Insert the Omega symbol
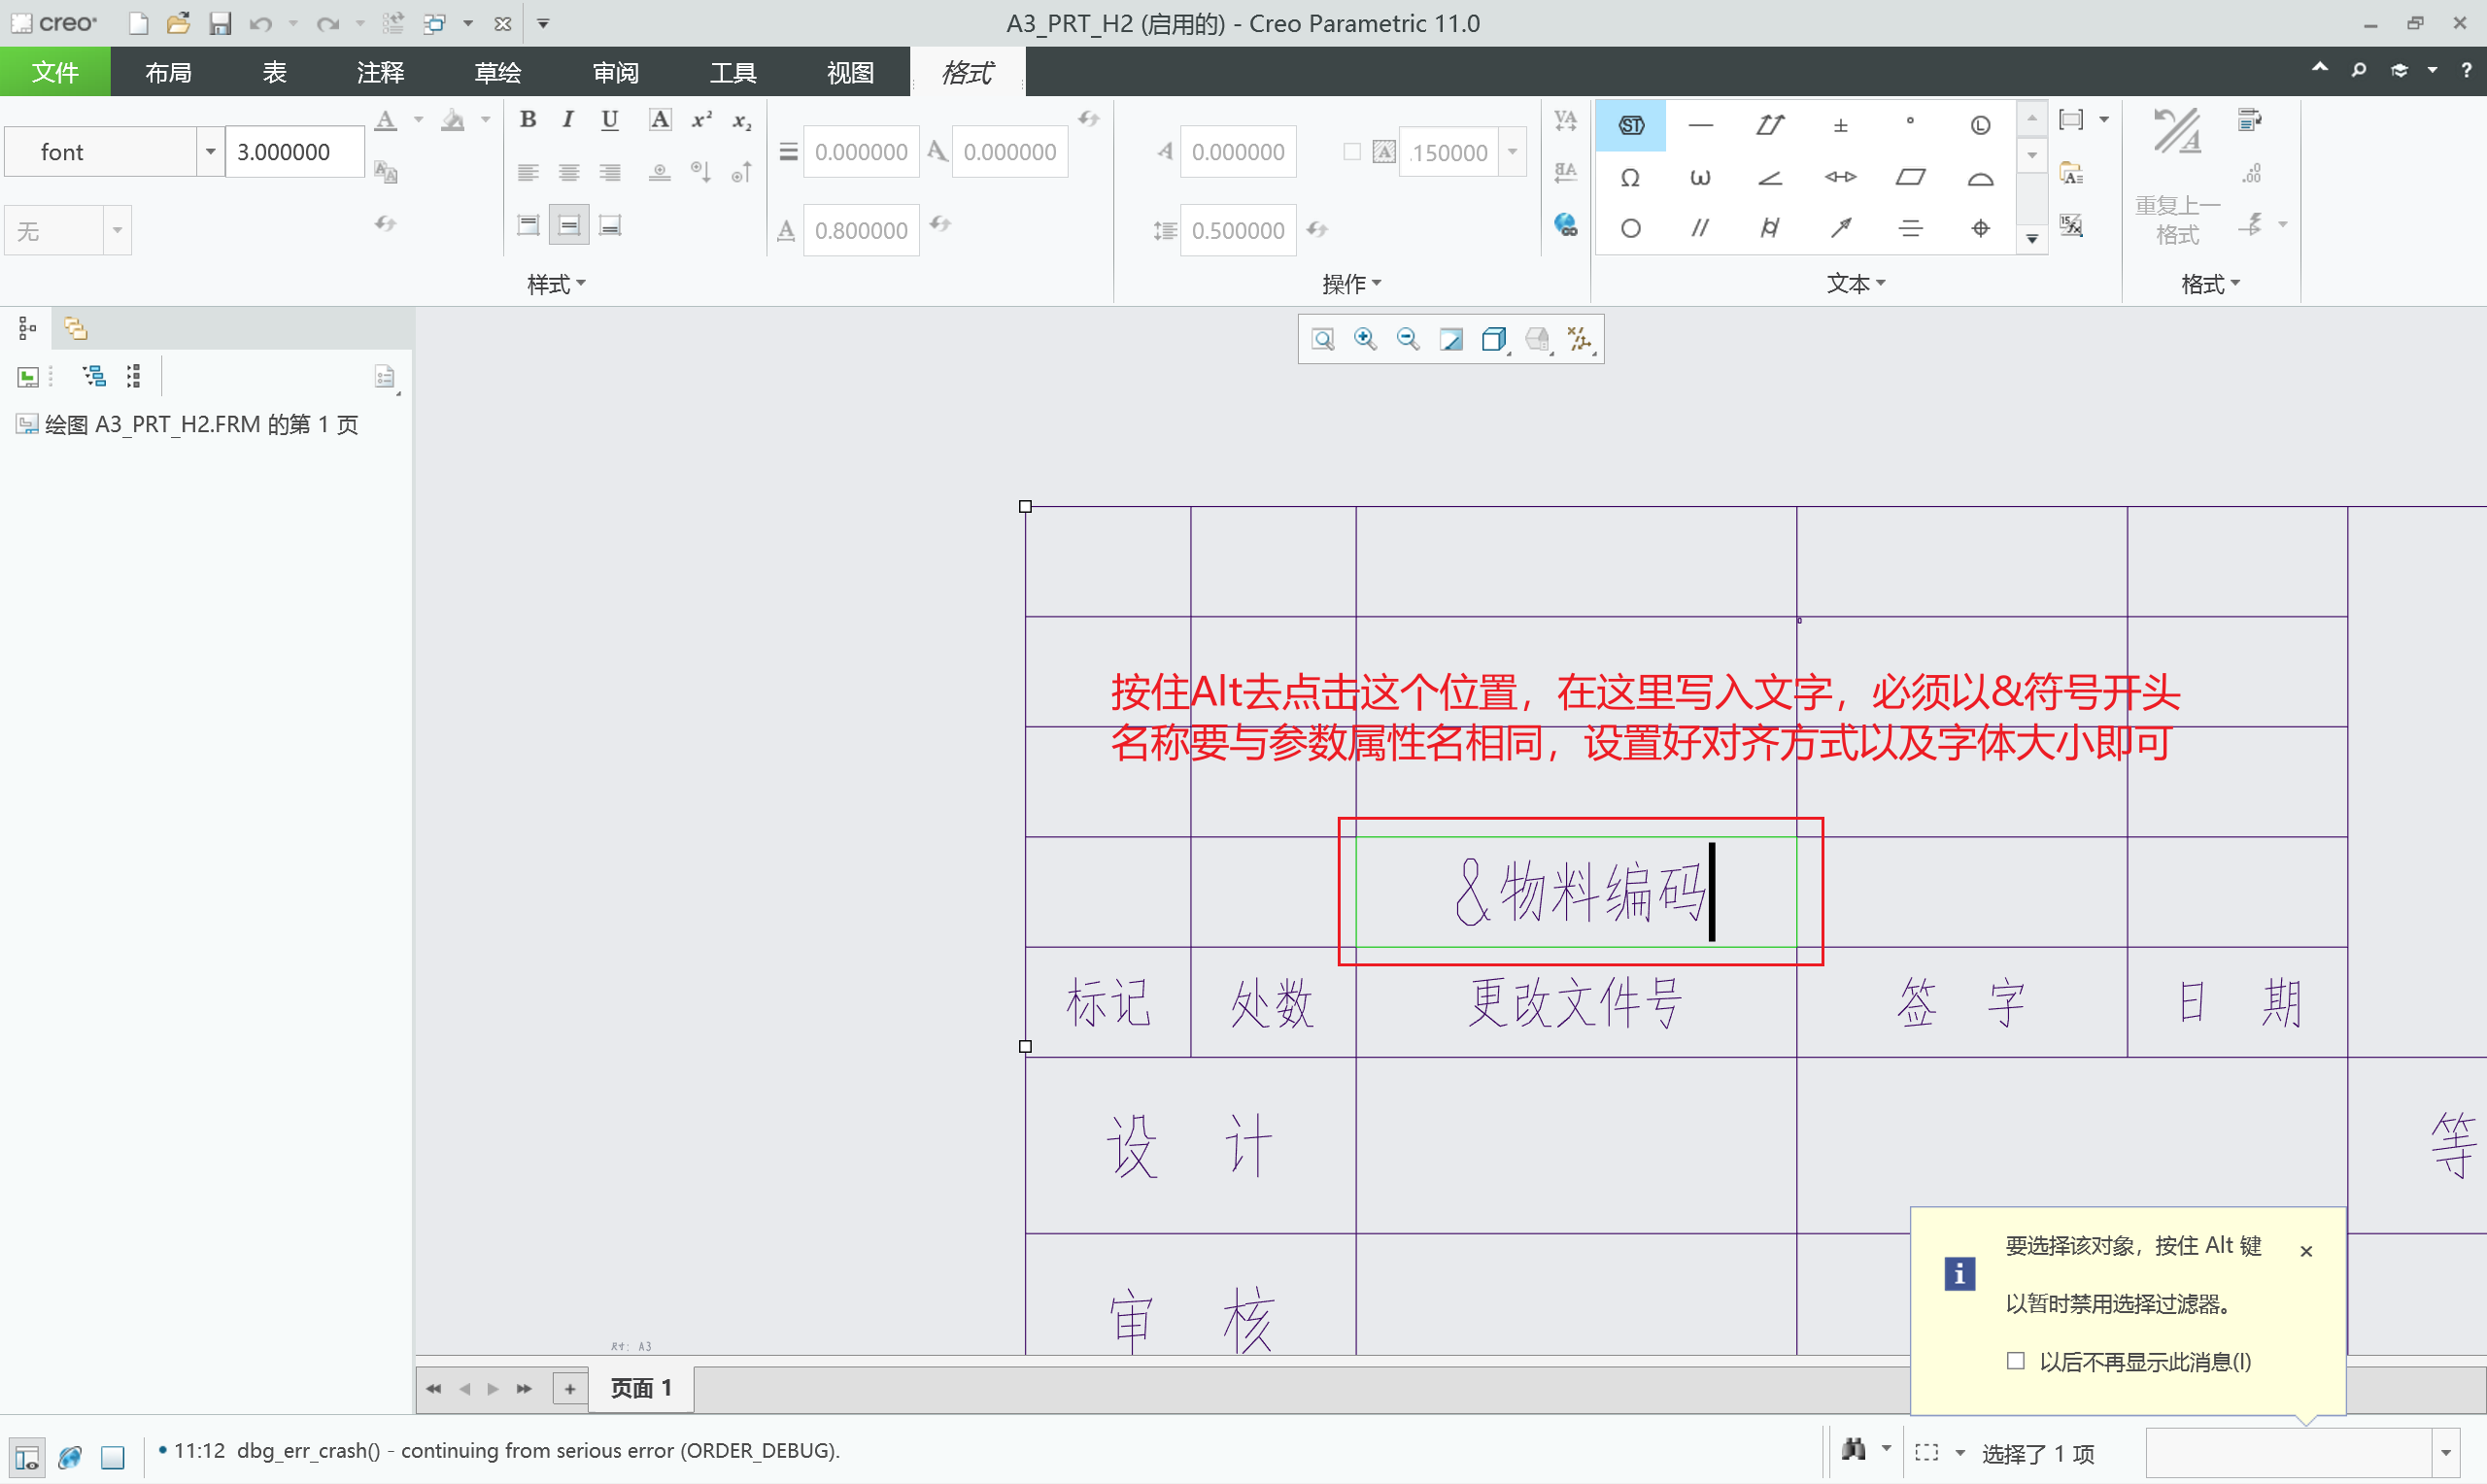 coord(1630,177)
